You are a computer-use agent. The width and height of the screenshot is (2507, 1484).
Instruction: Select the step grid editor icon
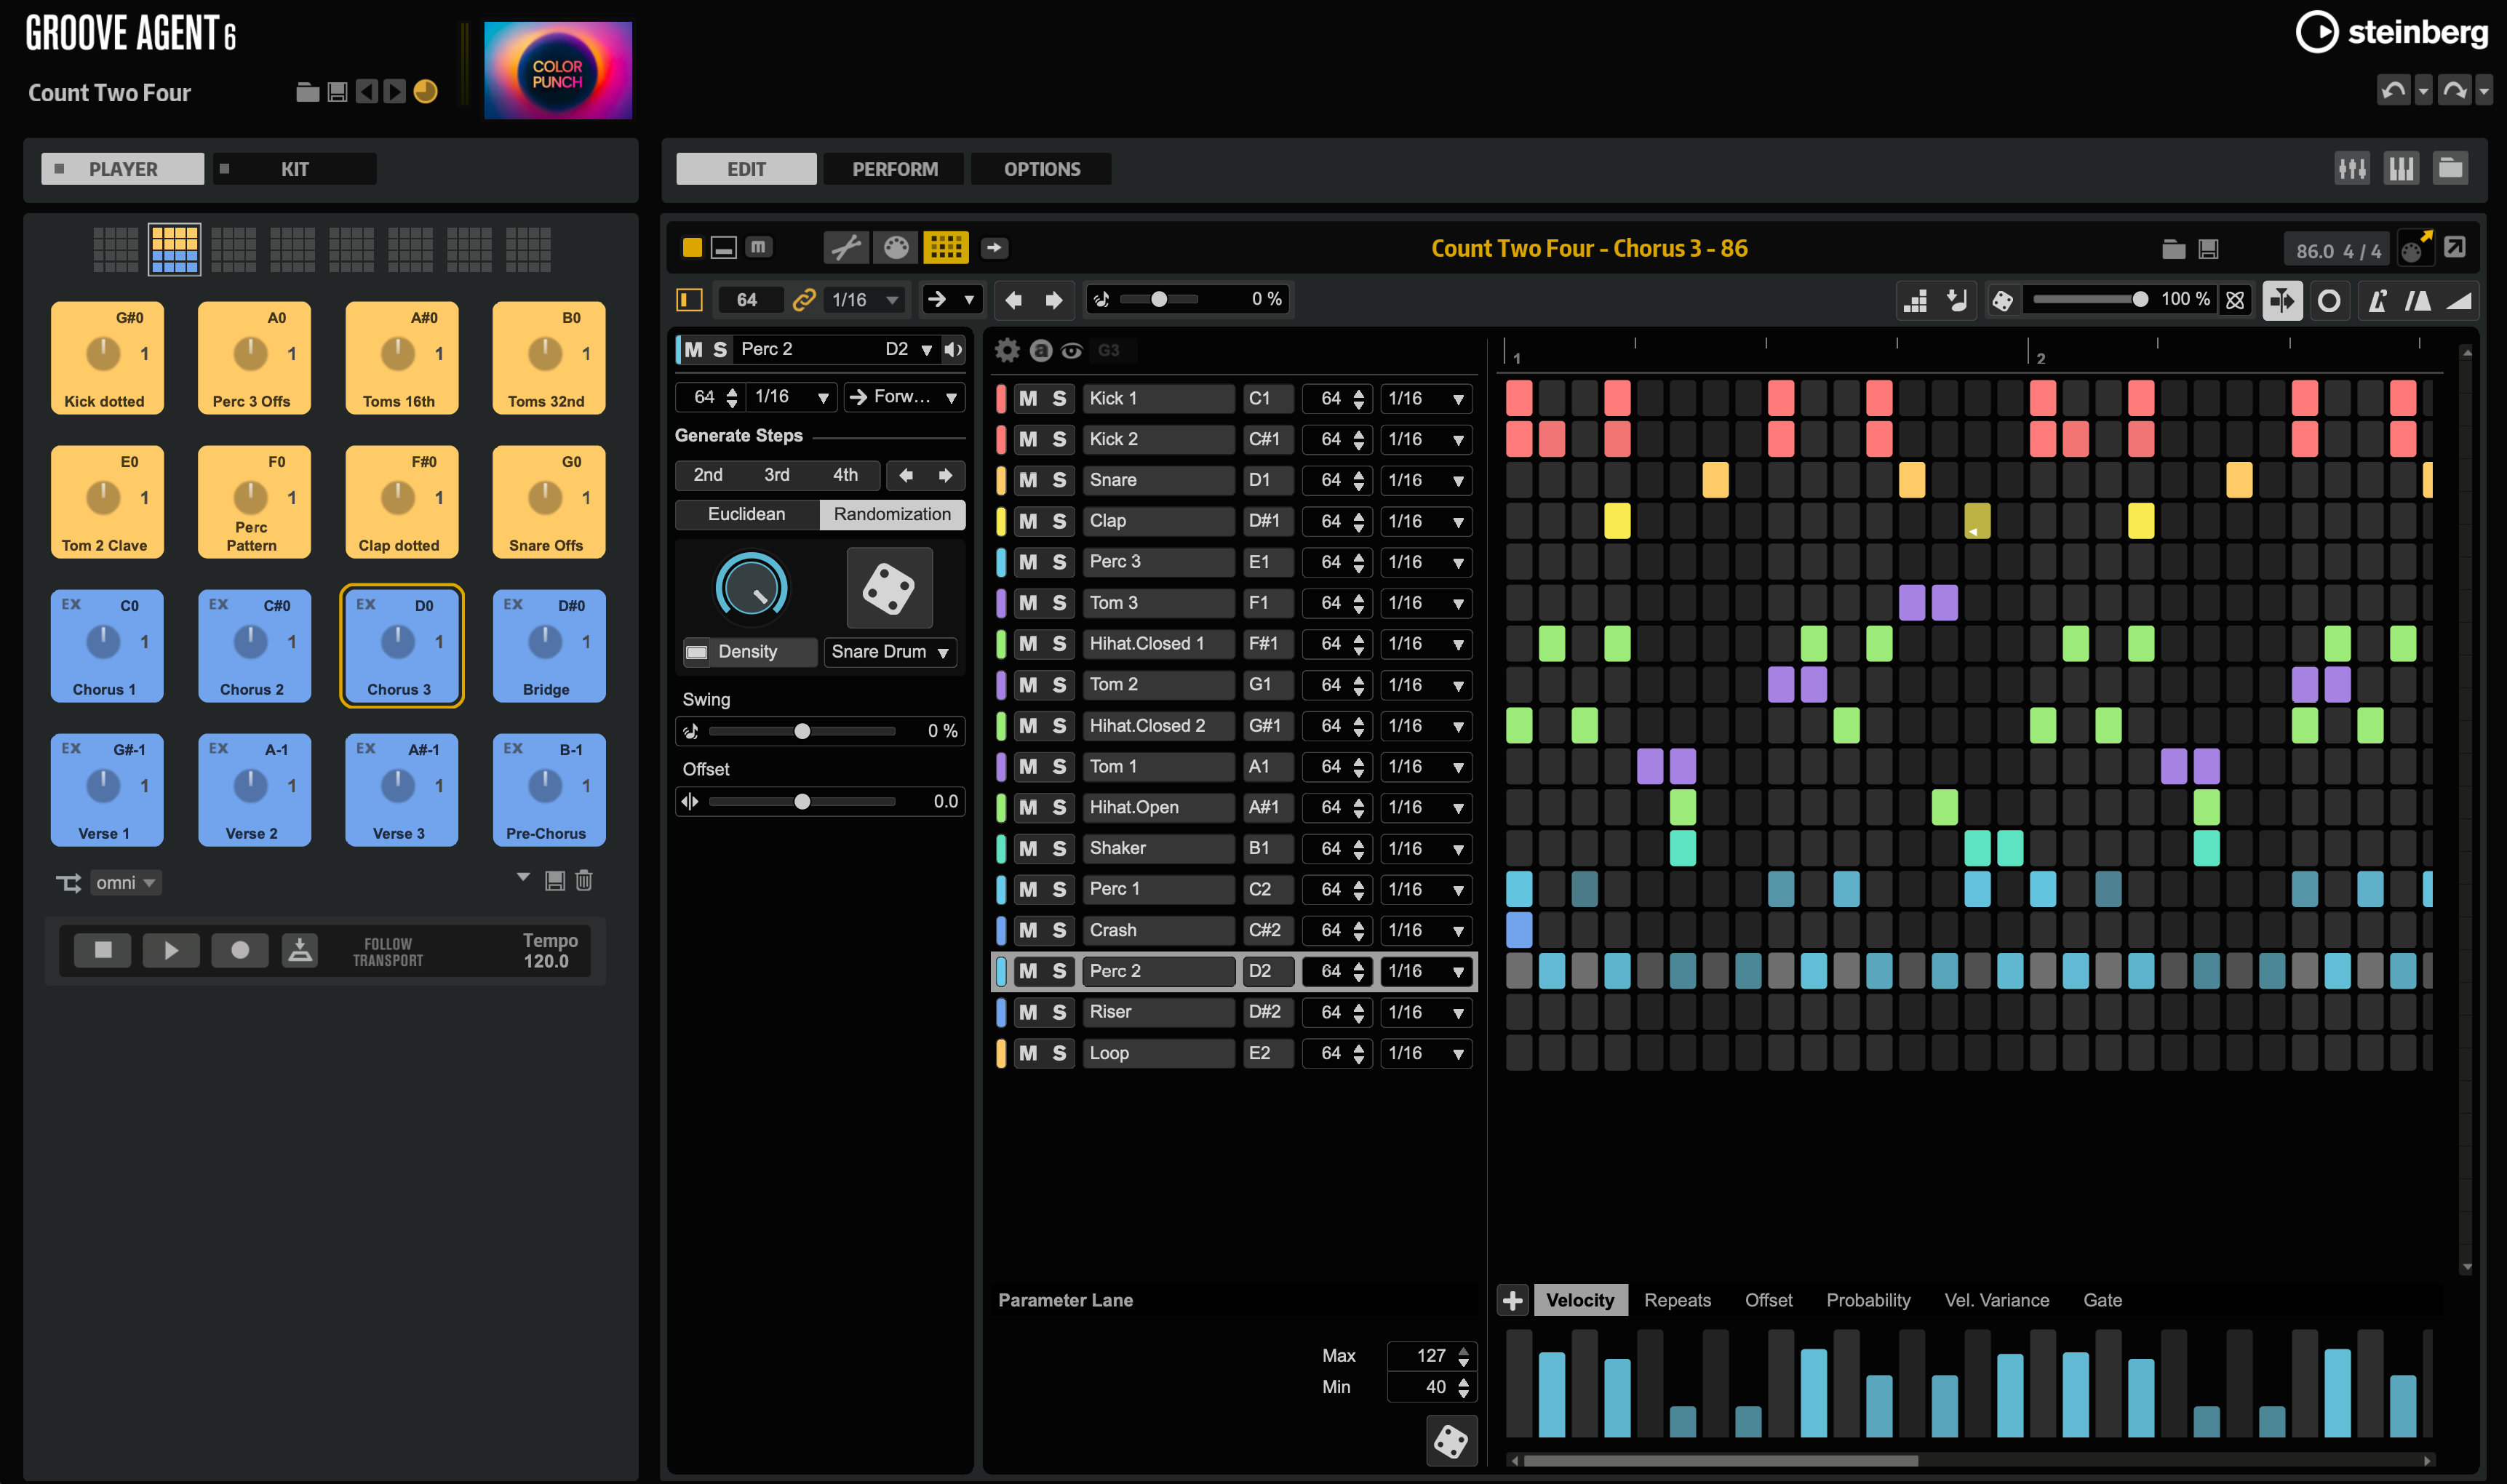tap(945, 247)
